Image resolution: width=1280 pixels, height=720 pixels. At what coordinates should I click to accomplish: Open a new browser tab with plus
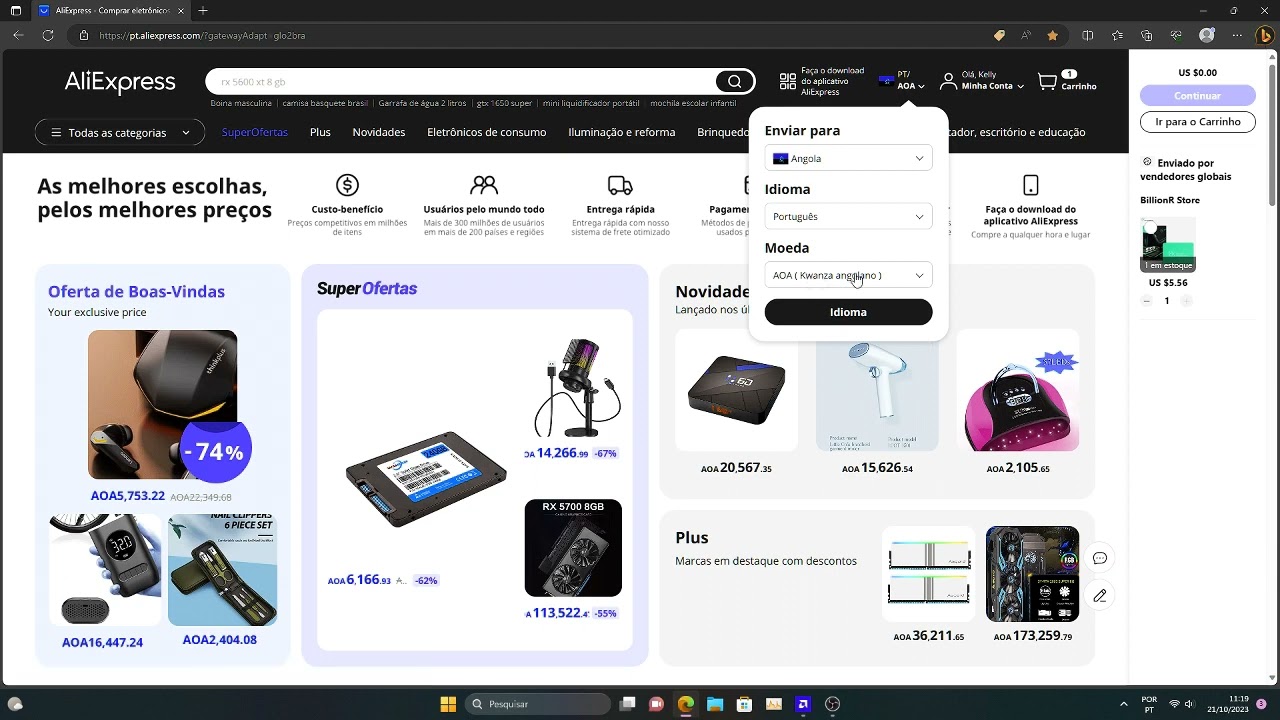[x=203, y=10]
